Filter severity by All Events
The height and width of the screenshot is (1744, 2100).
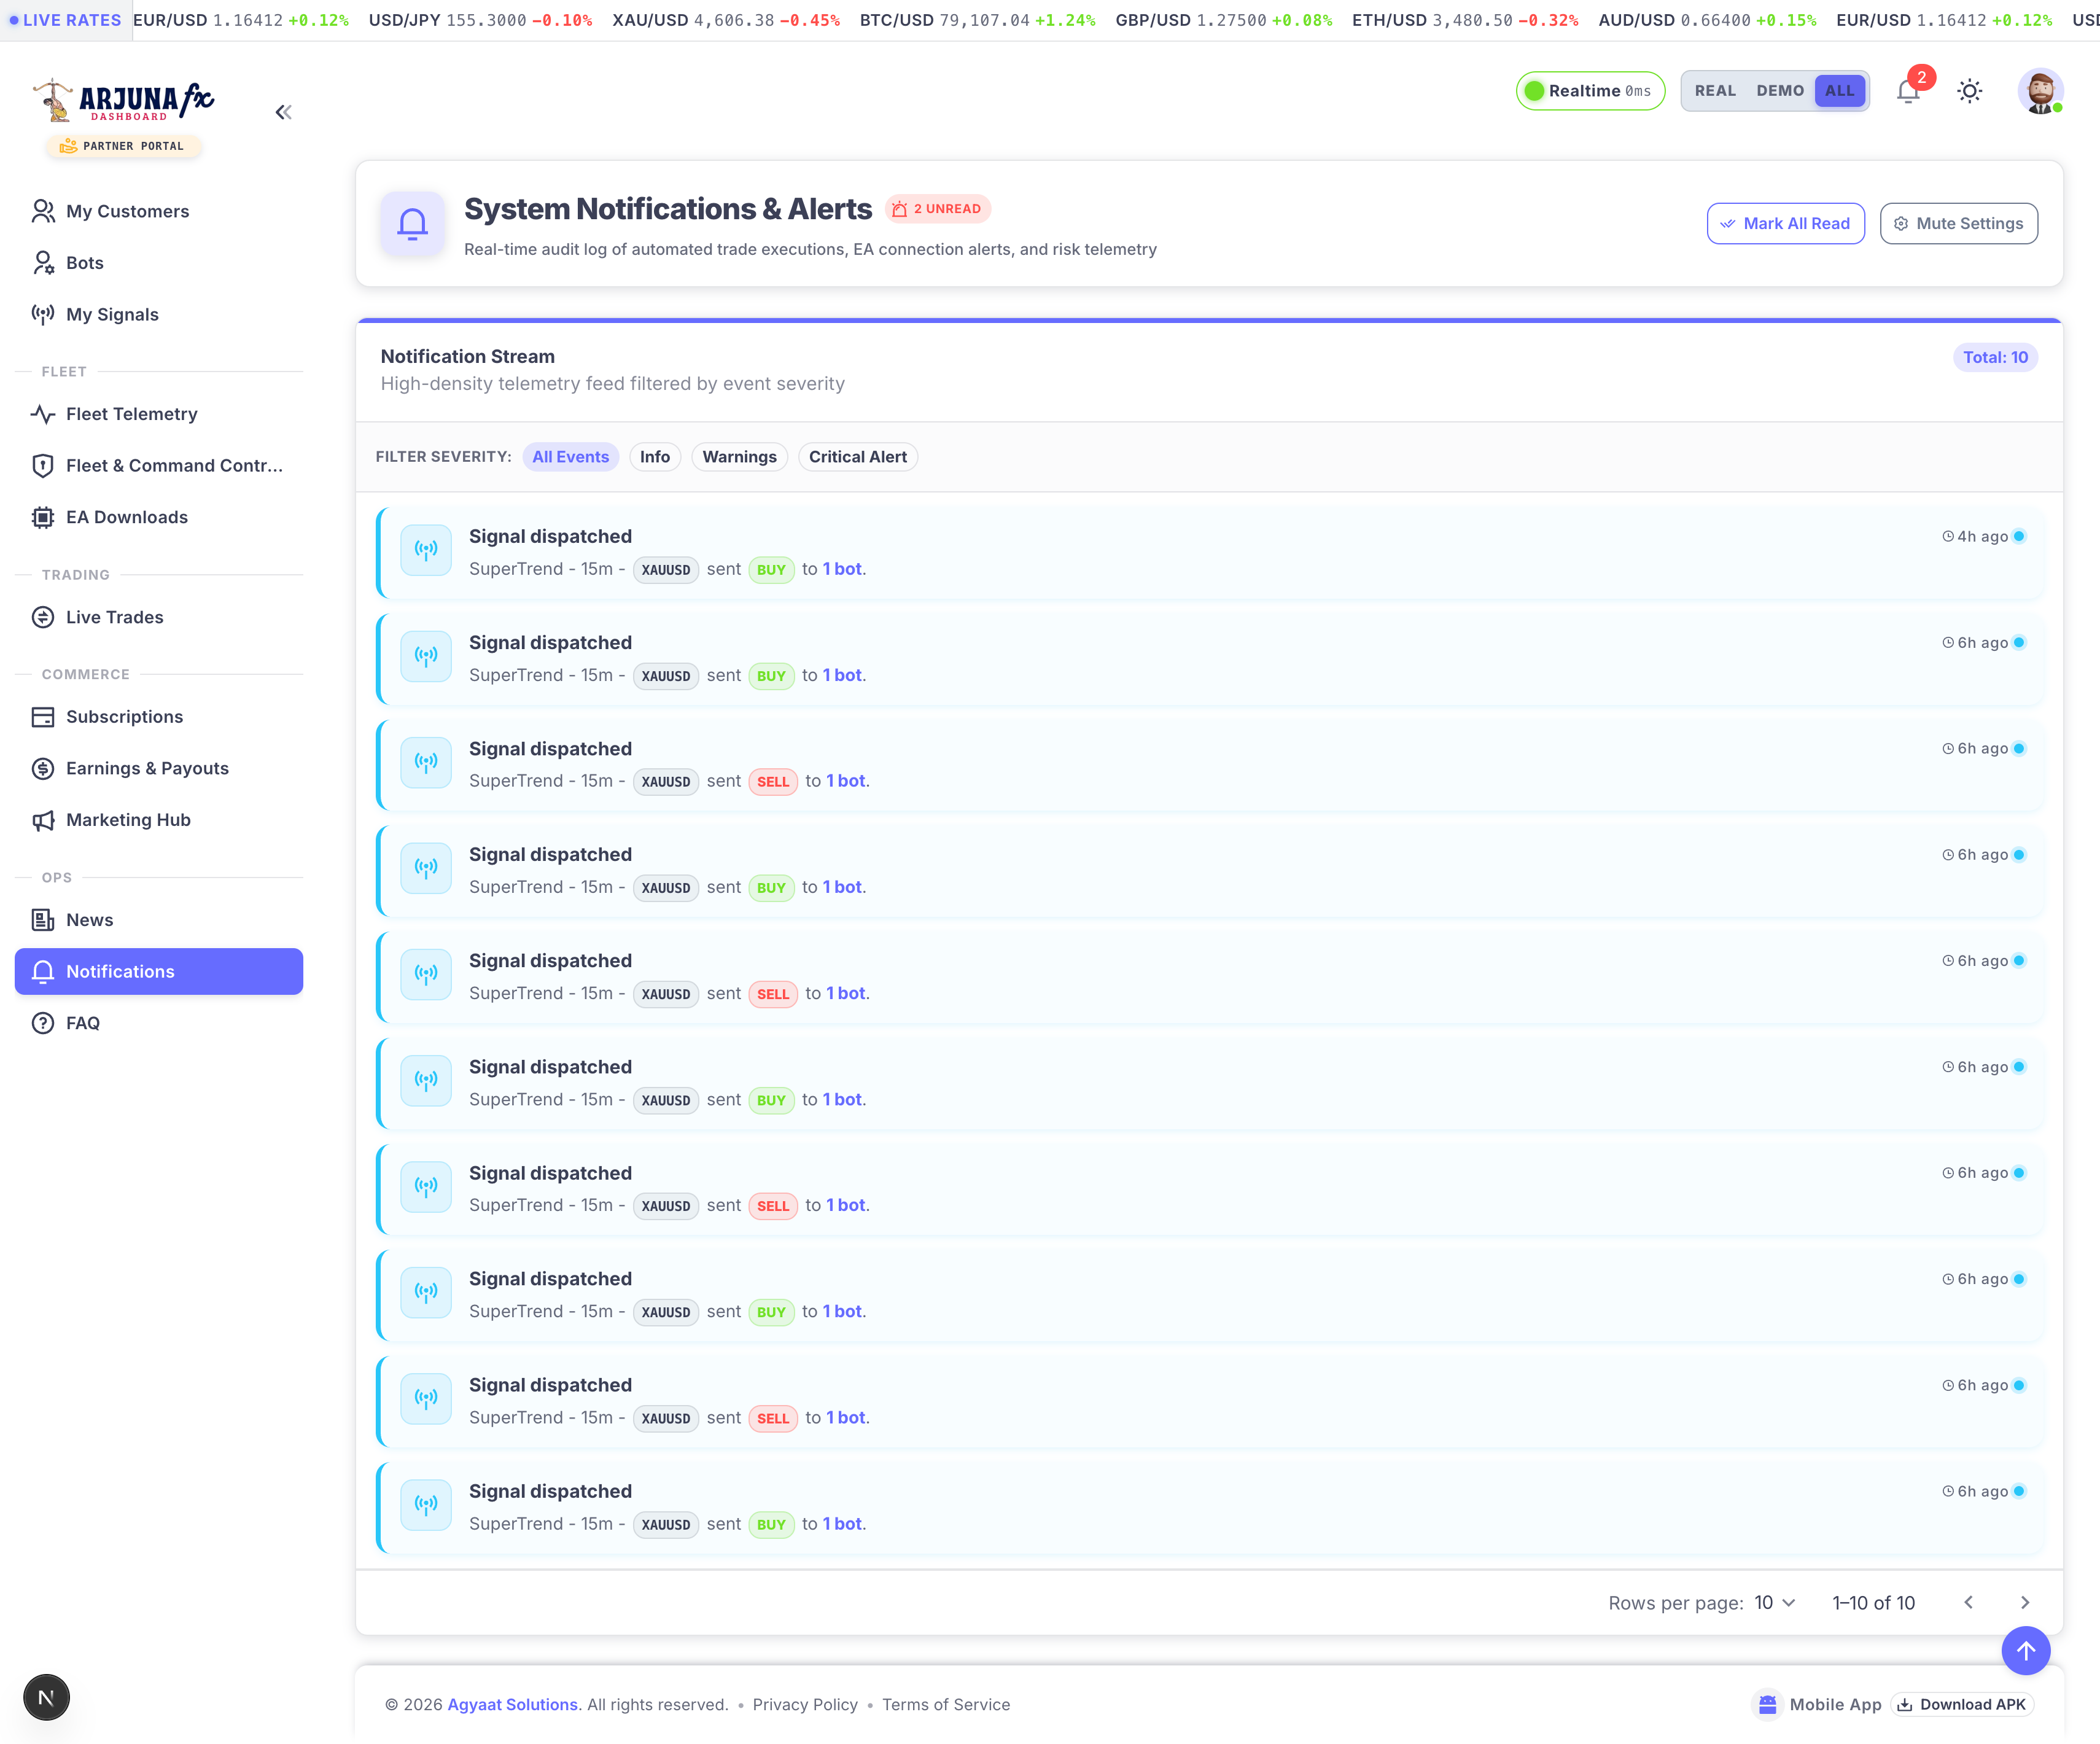[x=570, y=457]
